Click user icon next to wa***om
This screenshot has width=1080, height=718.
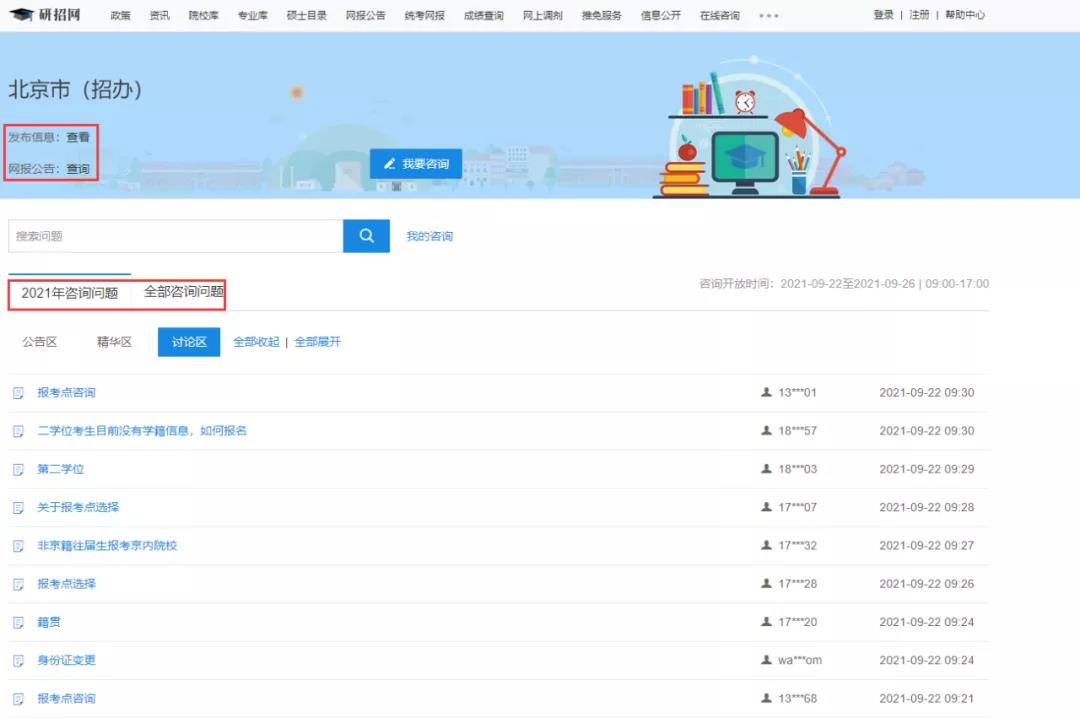766,660
